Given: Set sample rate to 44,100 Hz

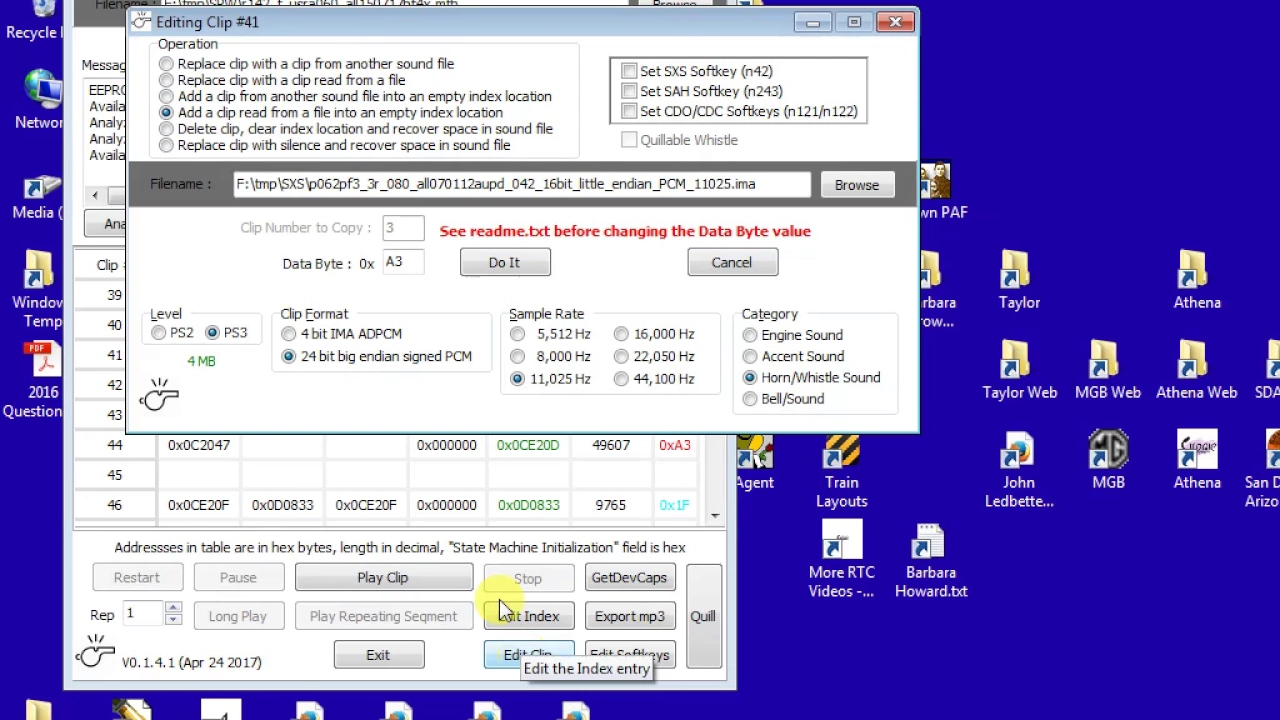Looking at the screenshot, I should [621, 379].
